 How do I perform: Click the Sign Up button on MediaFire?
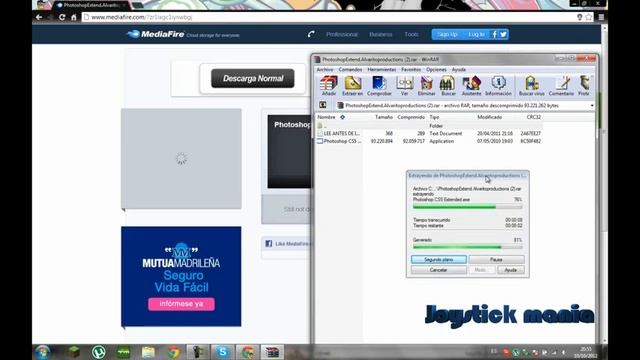pos(447,34)
